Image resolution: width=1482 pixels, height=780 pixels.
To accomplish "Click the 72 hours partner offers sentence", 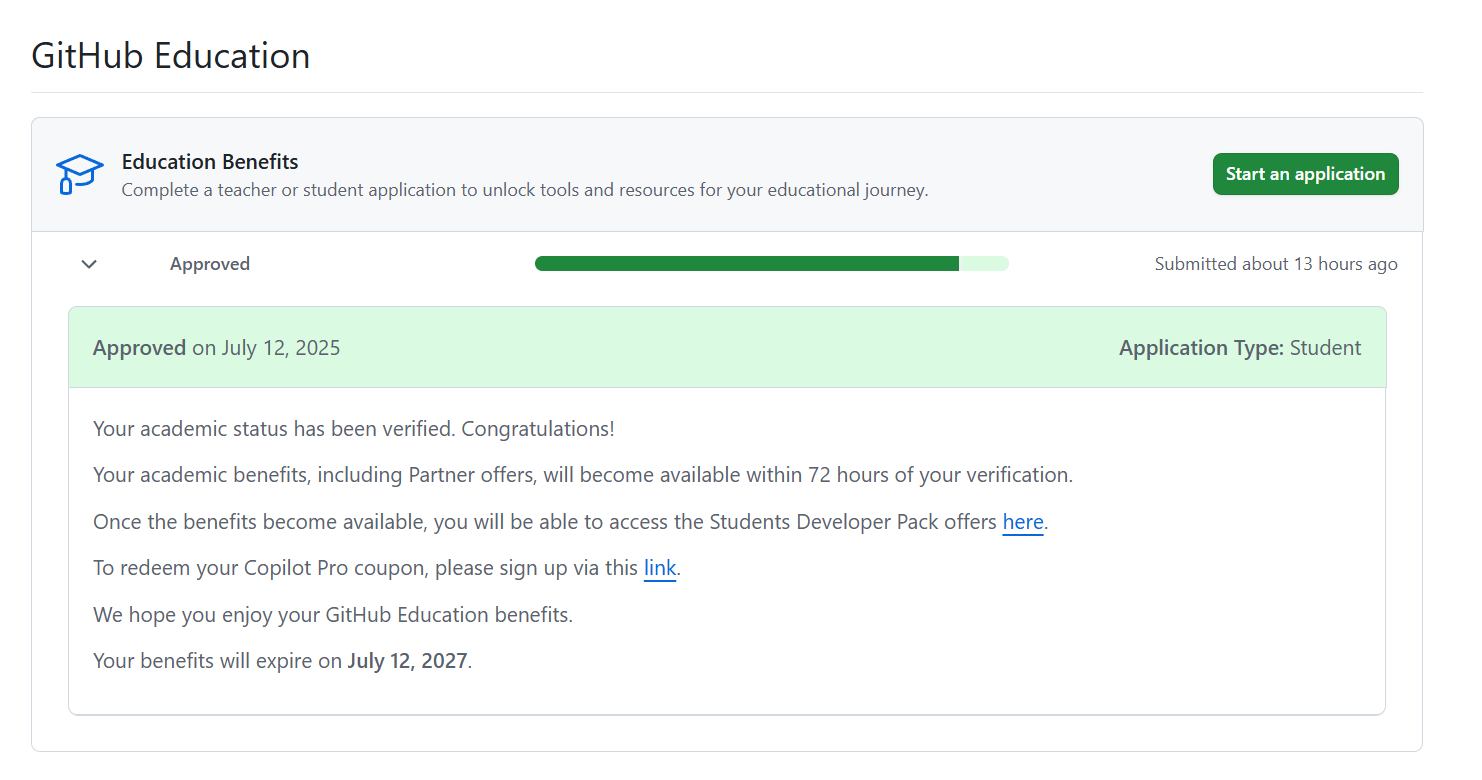I will (583, 475).
